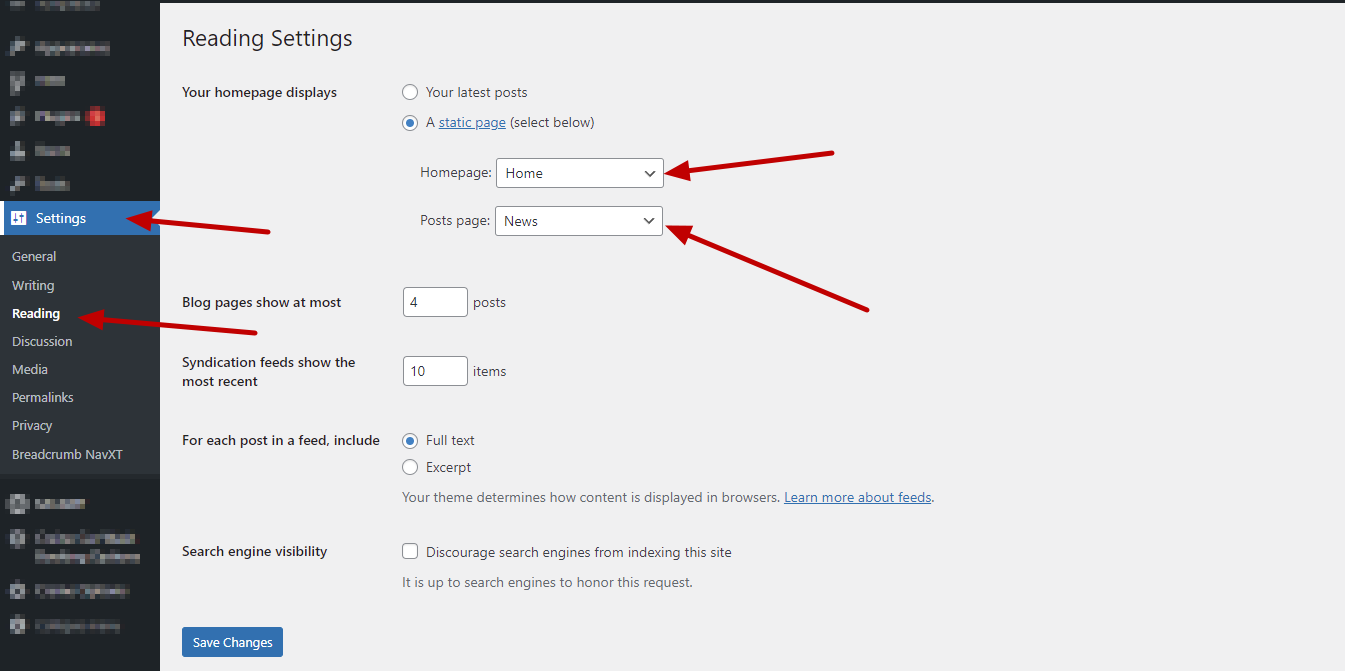
Task: Navigate to Media settings
Action: click(30, 369)
